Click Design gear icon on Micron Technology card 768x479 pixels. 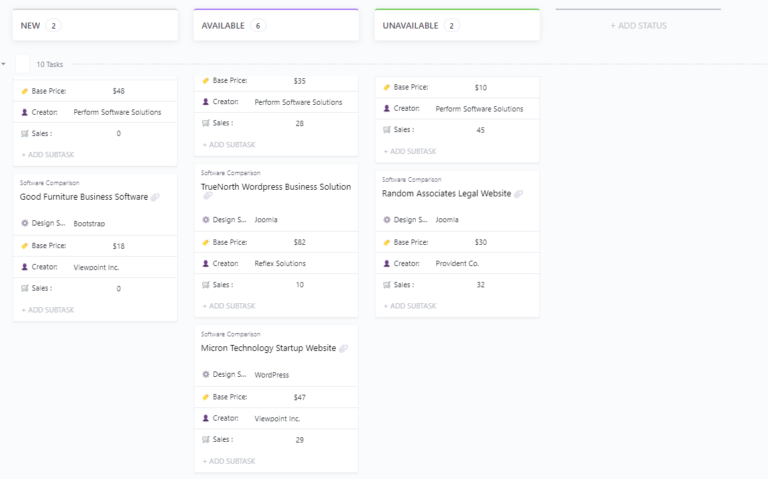[x=206, y=375]
